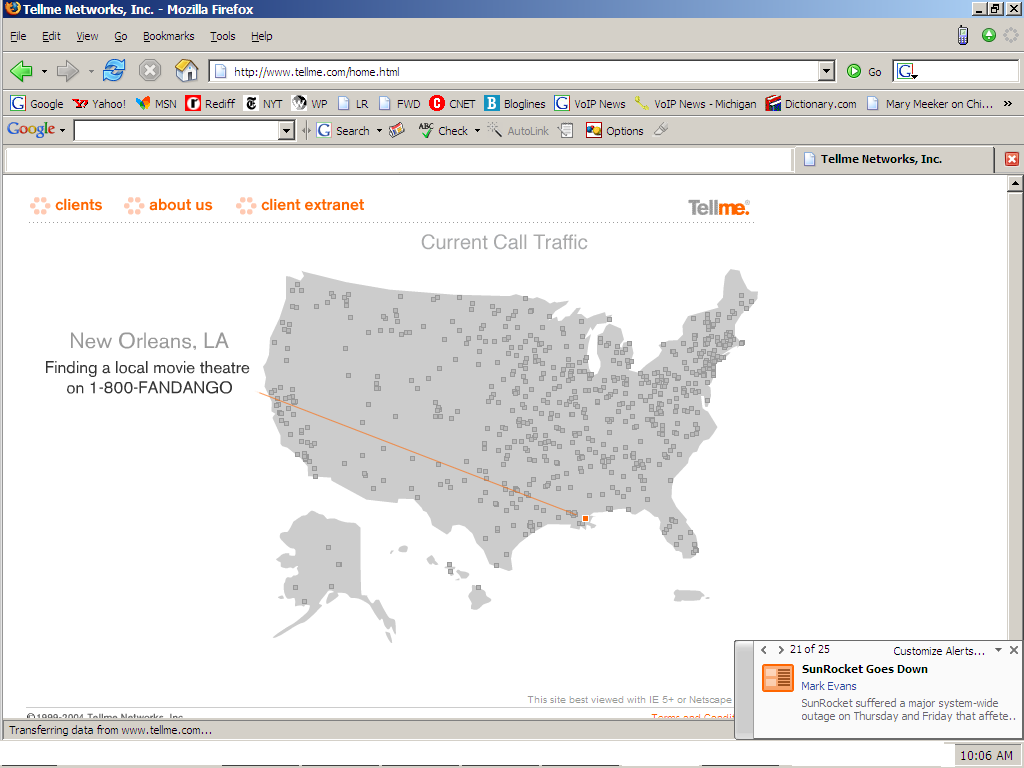The width and height of the screenshot is (1024, 768).
Task: Click the green Back arrow button
Action: (x=21, y=71)
